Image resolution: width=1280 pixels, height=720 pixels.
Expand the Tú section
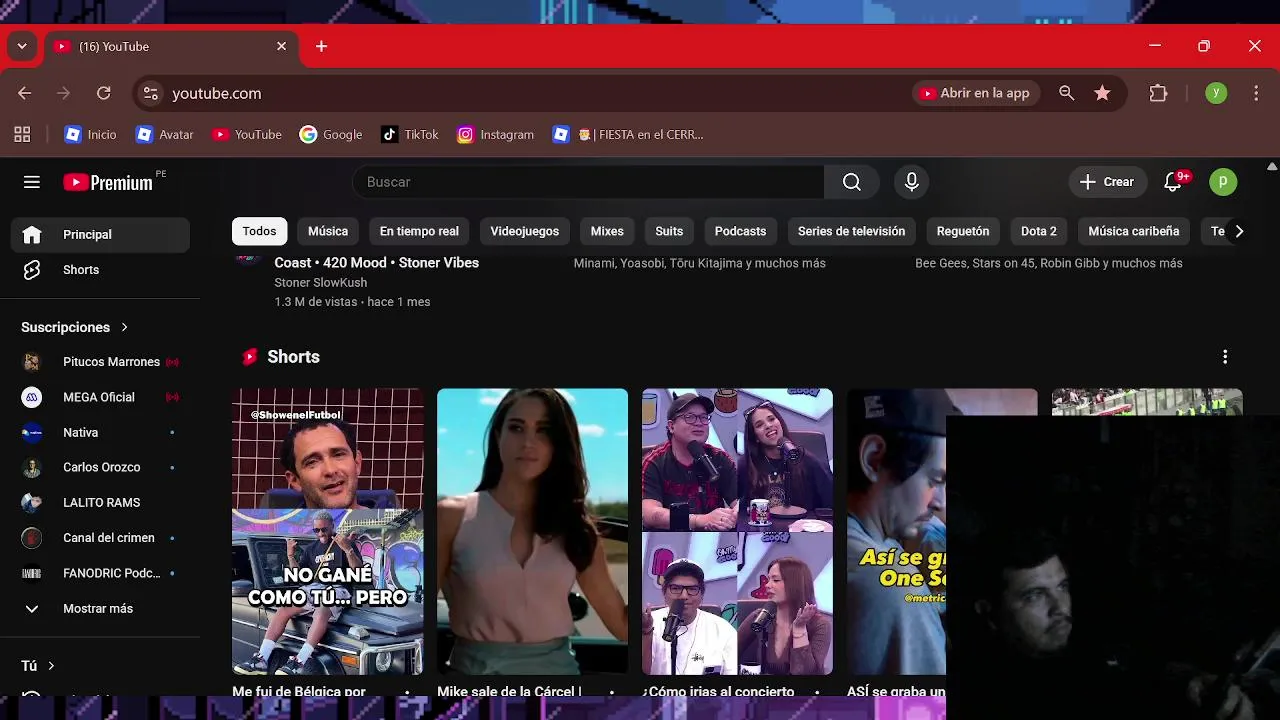pos(38,666)
